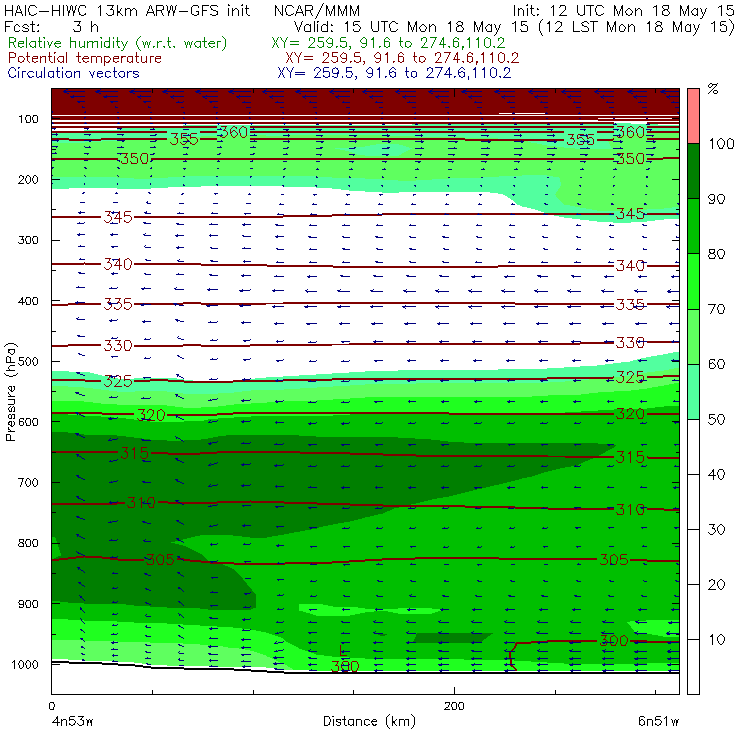This screenshot has width=740, height=740.
Task: Click the 200 hPa pressure axis label
Action: (28, 179)
